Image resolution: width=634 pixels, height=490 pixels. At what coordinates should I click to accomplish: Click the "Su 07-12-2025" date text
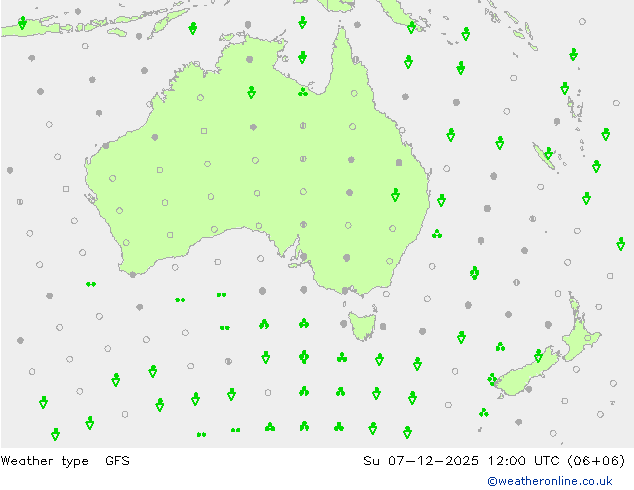pyautogui.click(x=421, y=460)
